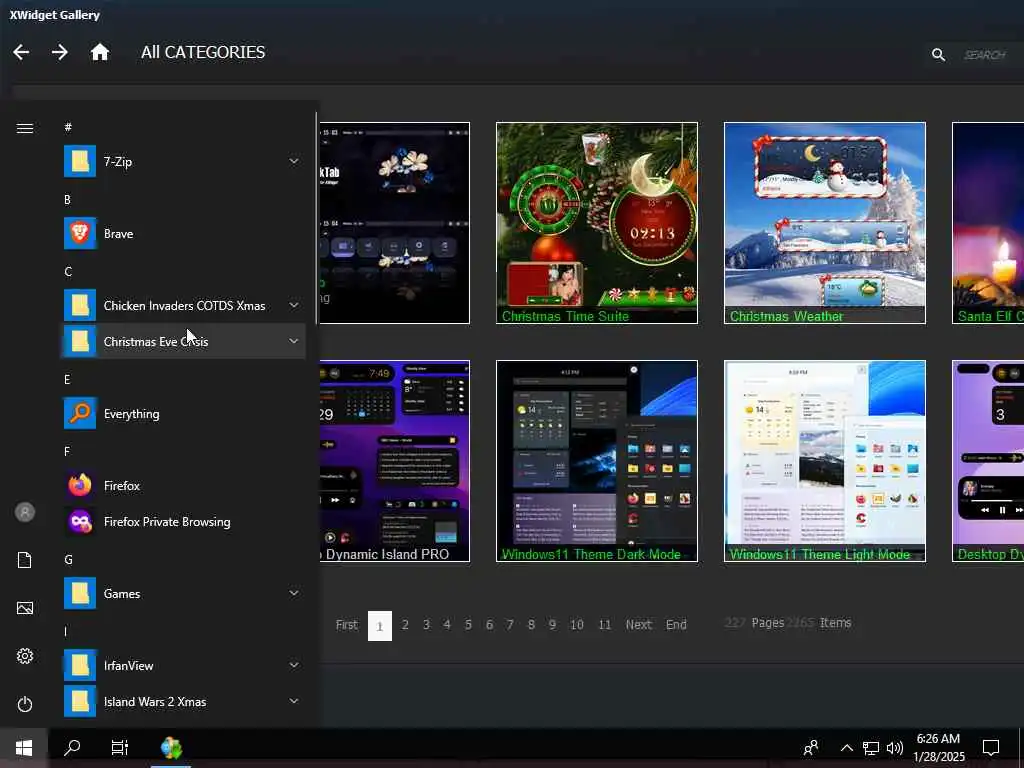Expand Island Wars 2 Xmas chevron

coord(294,701)
